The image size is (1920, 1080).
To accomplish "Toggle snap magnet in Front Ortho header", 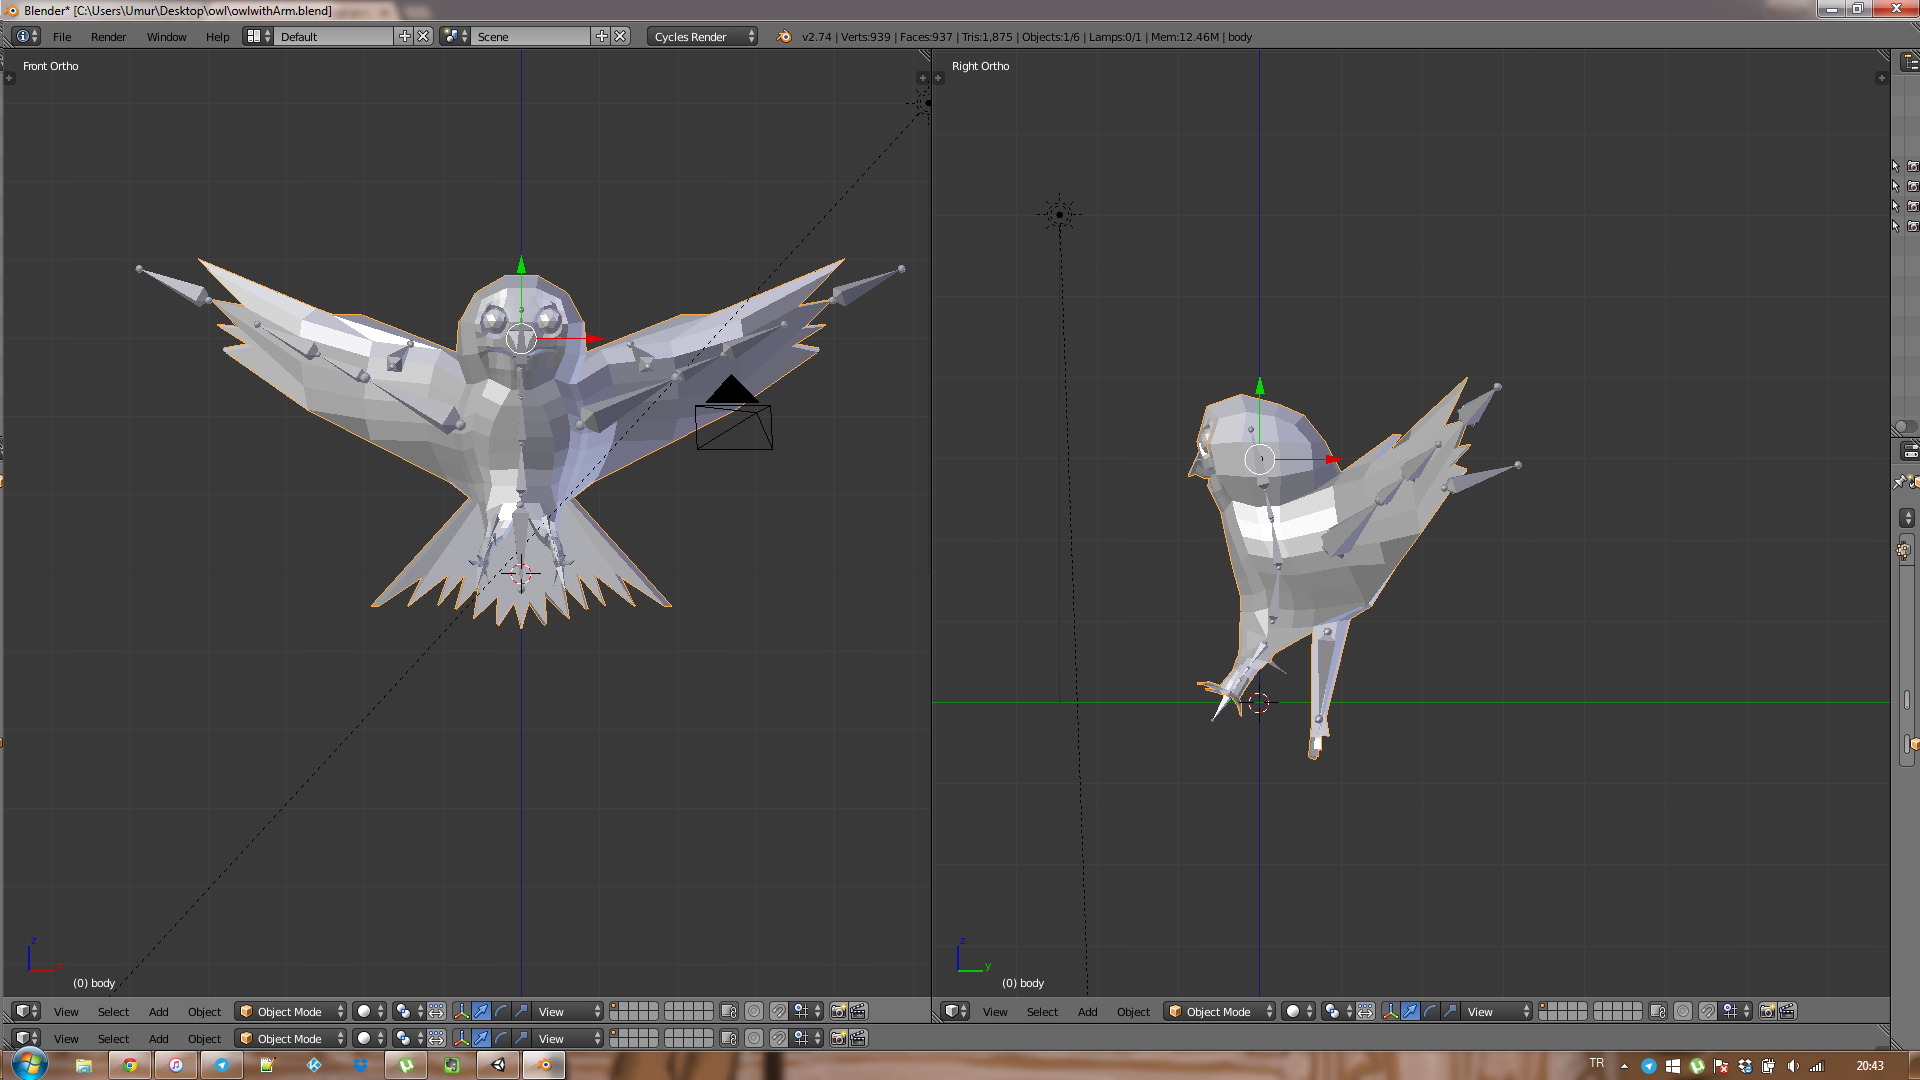I will [779, 1011].
